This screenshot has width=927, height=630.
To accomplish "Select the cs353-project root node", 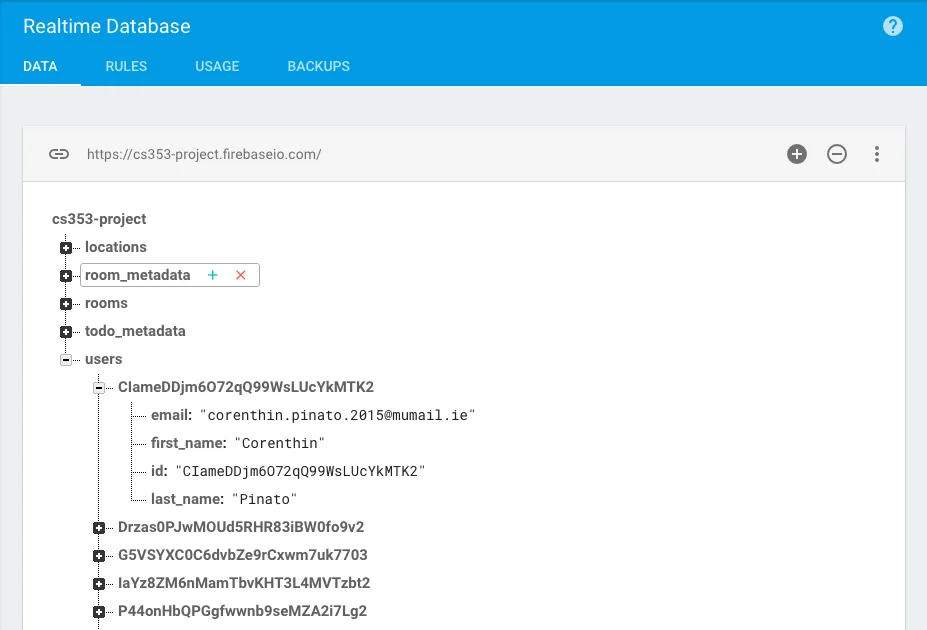I will tap(97, 219).
